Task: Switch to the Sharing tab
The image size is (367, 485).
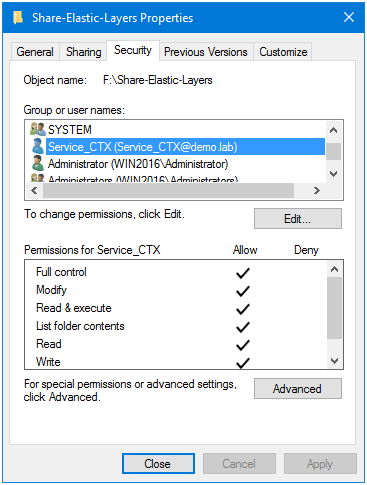Action: click(83, 52)
